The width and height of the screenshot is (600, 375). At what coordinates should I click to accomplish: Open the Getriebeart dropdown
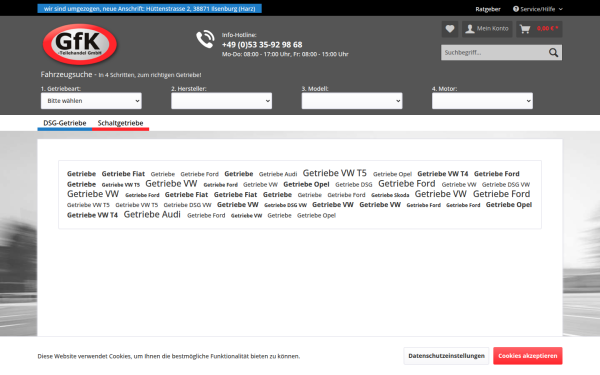point(91,101)
